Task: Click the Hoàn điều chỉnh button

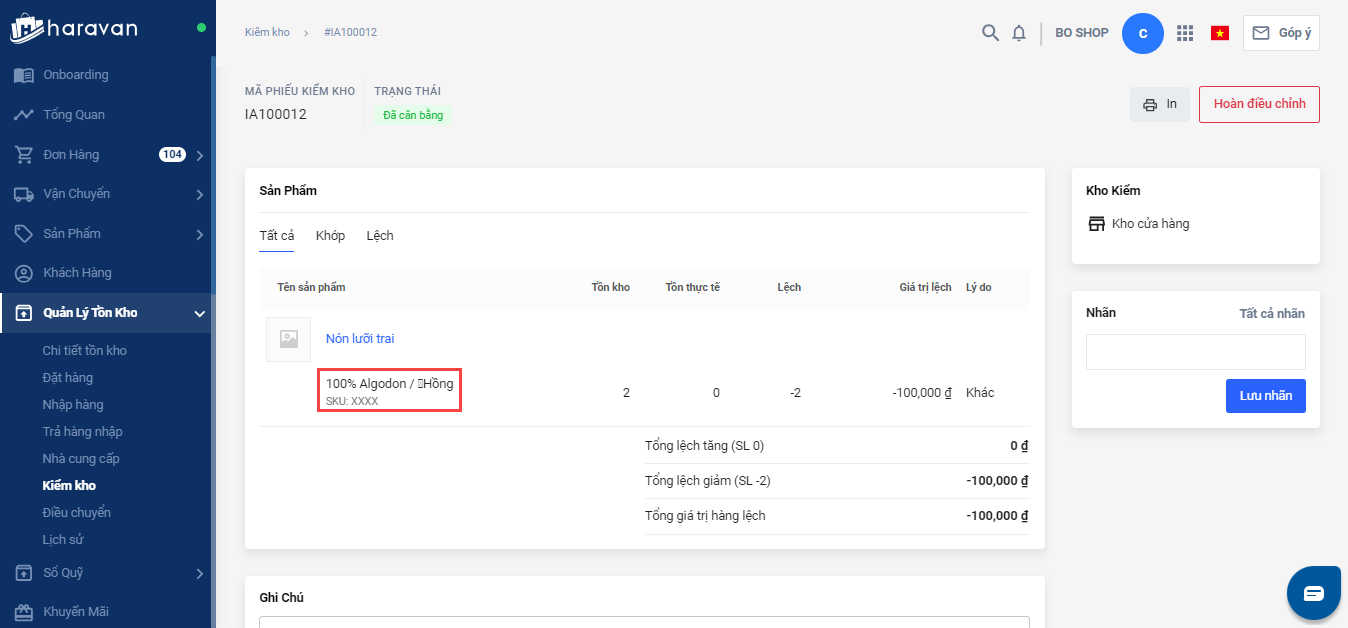Action: (x=1258, y=104)
